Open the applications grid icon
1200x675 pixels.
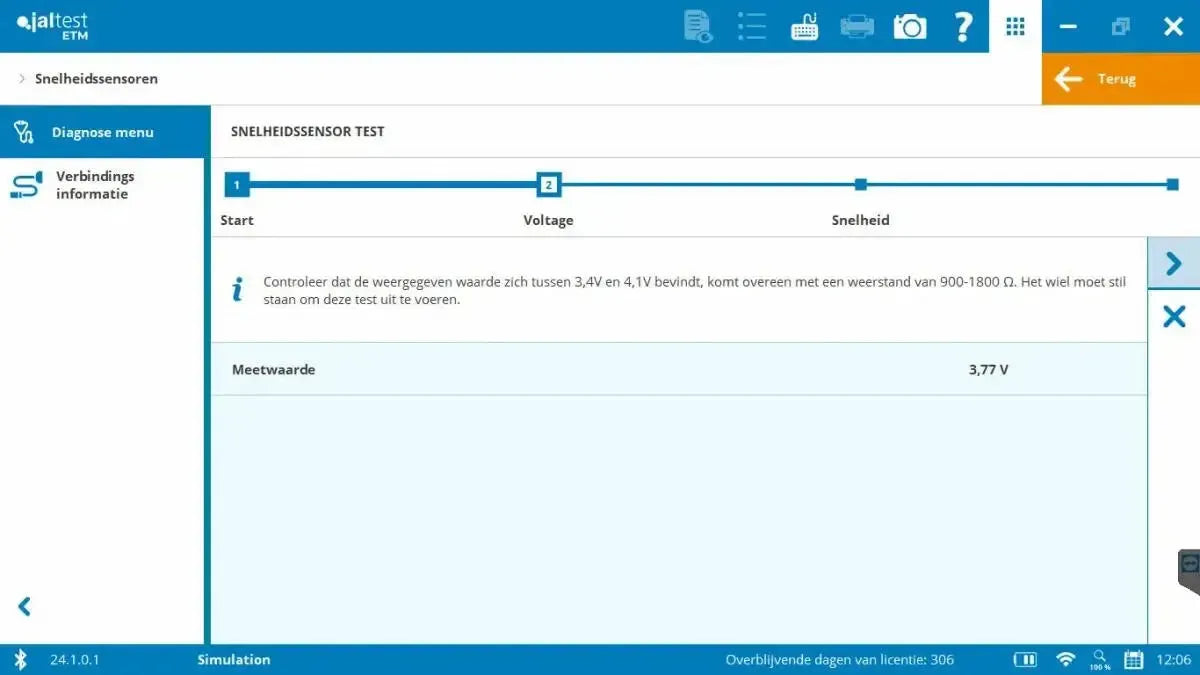click(1015, 26)
